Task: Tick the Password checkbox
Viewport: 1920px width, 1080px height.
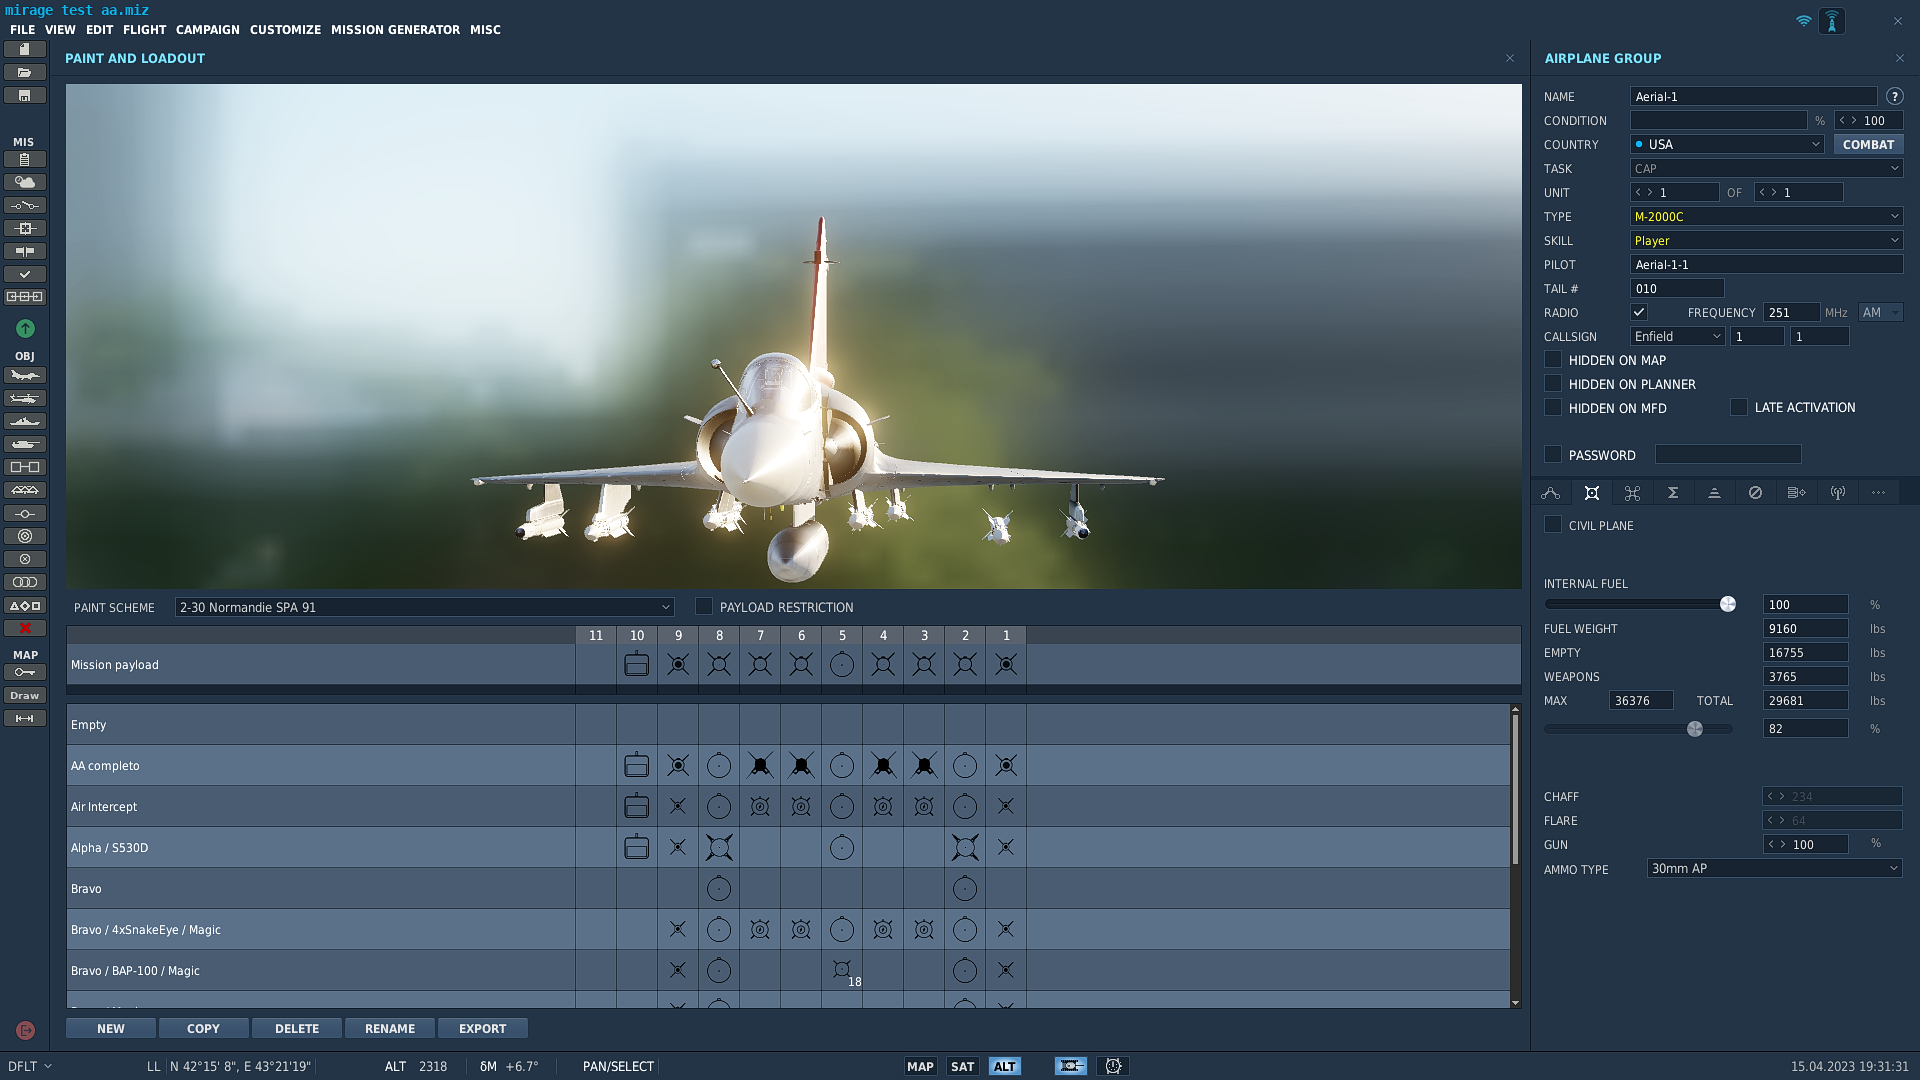Action: [1553, 455]
